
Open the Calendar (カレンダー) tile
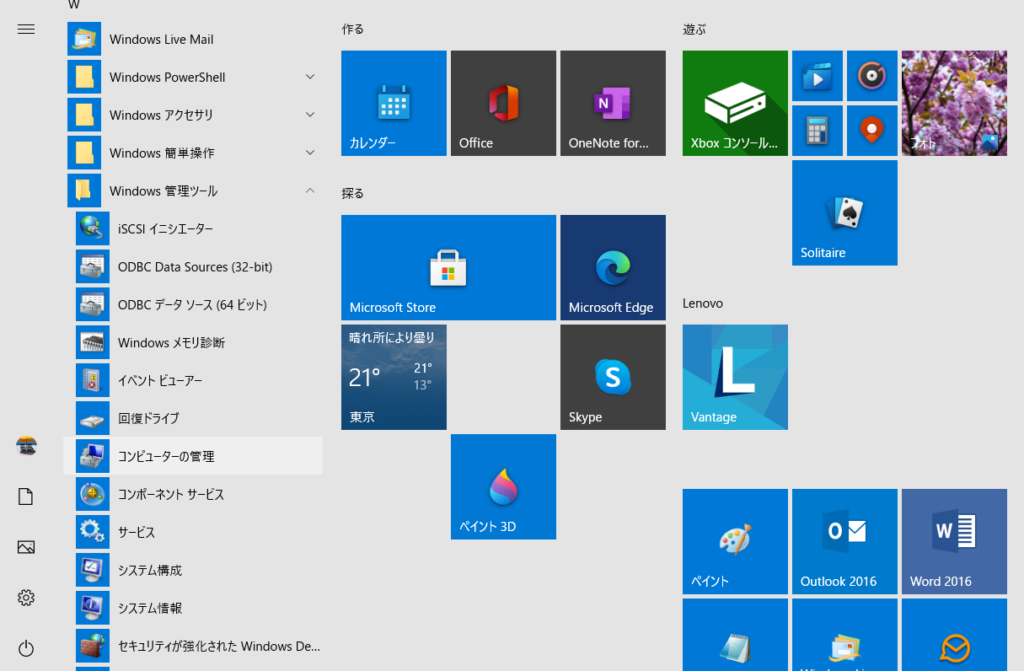[x=393, y=103]
